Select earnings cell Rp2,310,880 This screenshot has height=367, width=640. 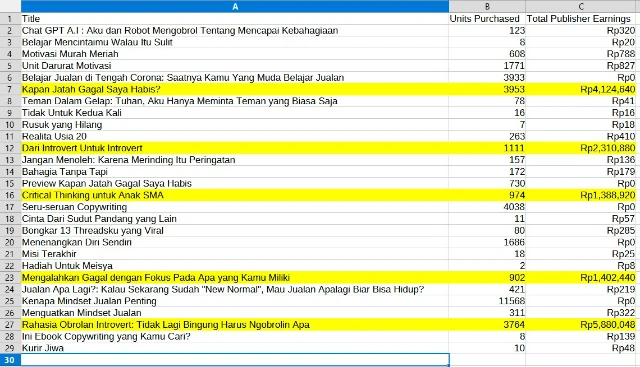click(x=582, y=148)
